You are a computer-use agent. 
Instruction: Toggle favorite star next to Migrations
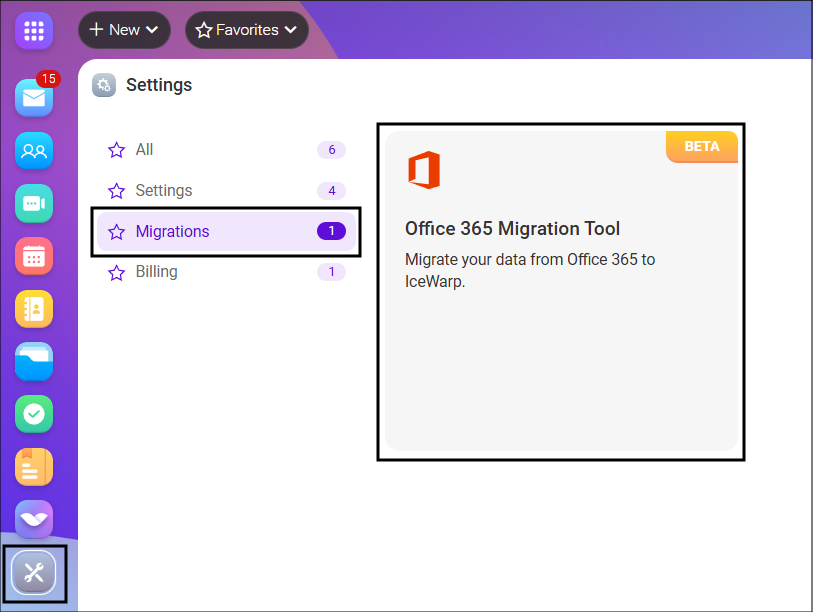coord(116,232)
